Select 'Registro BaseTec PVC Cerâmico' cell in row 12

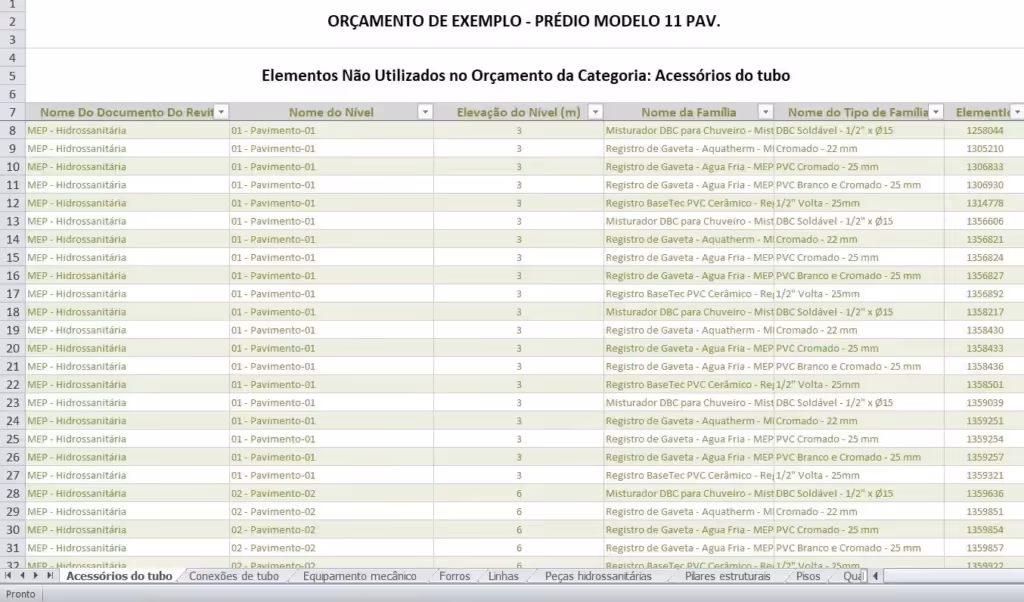tap(689, 203)
